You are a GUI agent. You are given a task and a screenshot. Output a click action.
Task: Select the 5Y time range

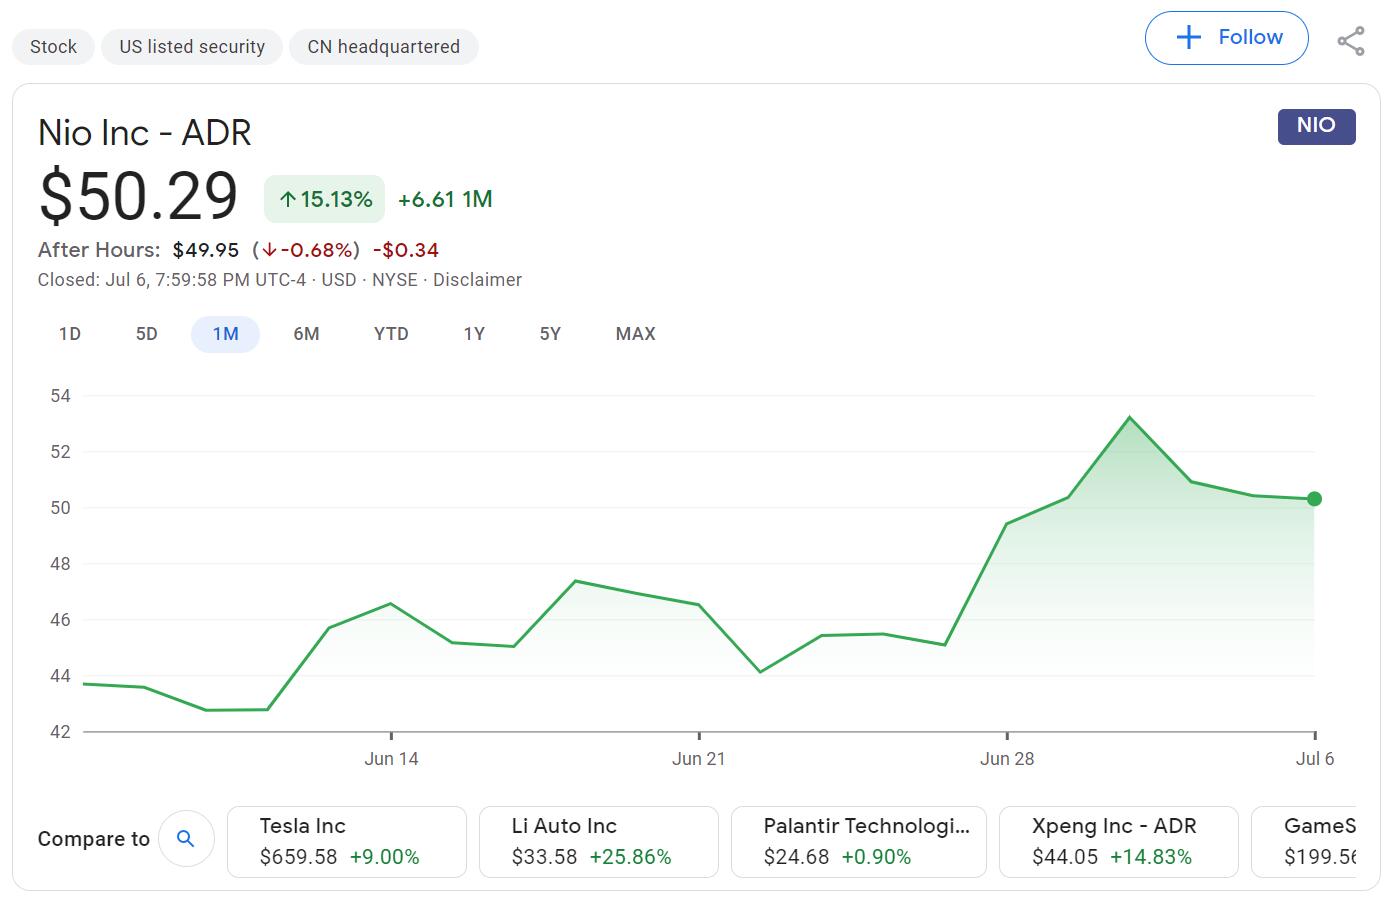(x=549, y=333)
